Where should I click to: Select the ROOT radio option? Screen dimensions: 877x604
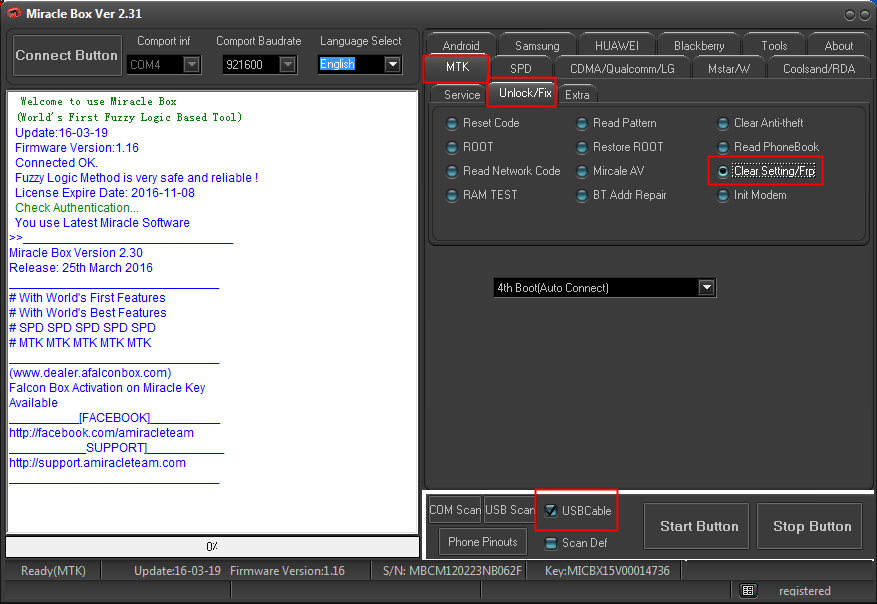coord(470,147)
